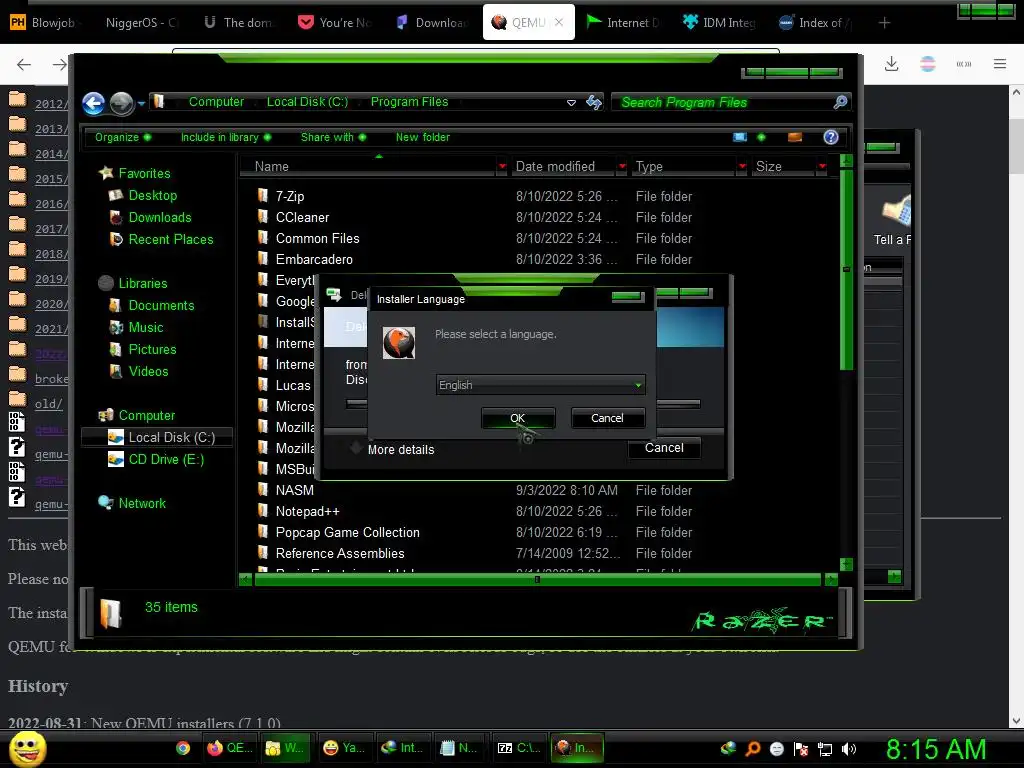Open the Size column filter dropdown
The width and height of the screenshot is (1024, 768).
[x=822, y=167]
